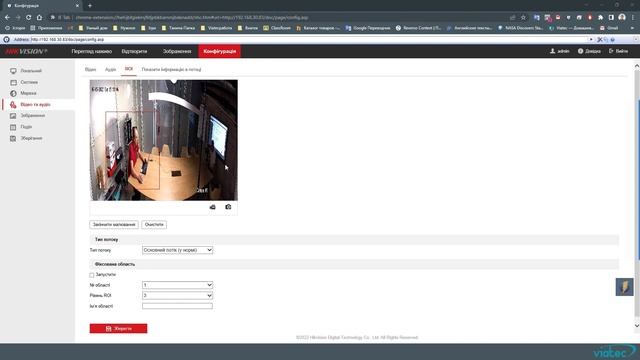Image resolution: width=640 pixels, height=360 pixels.
Task: Open the Gmail bookmark
Action: coord(609,28)
